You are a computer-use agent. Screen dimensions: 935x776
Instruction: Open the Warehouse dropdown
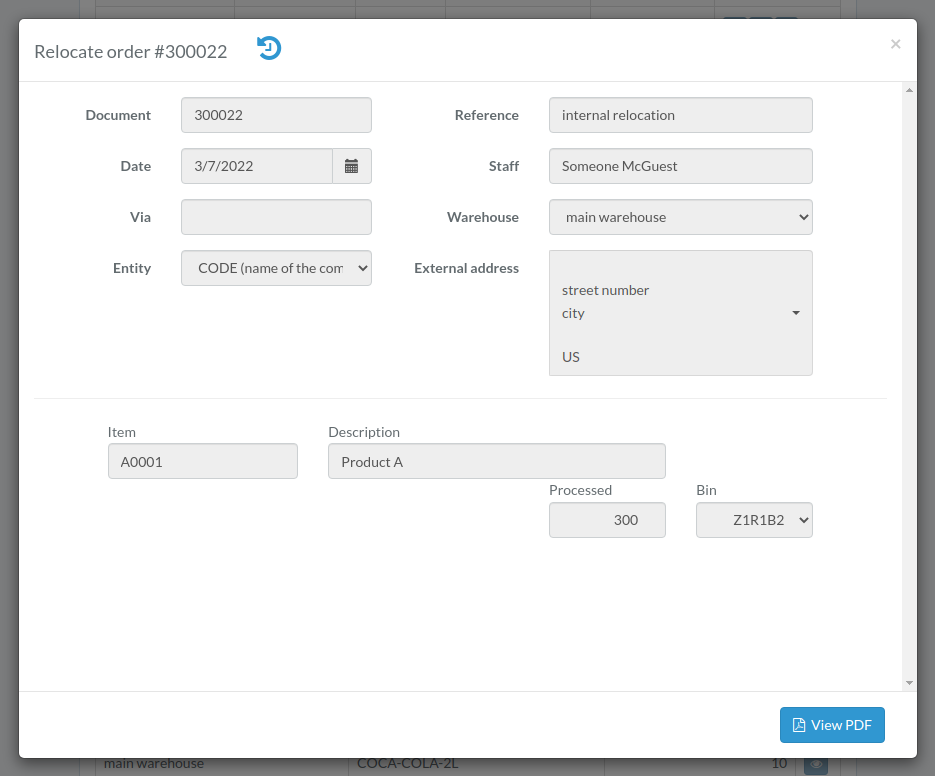point(680,217)
